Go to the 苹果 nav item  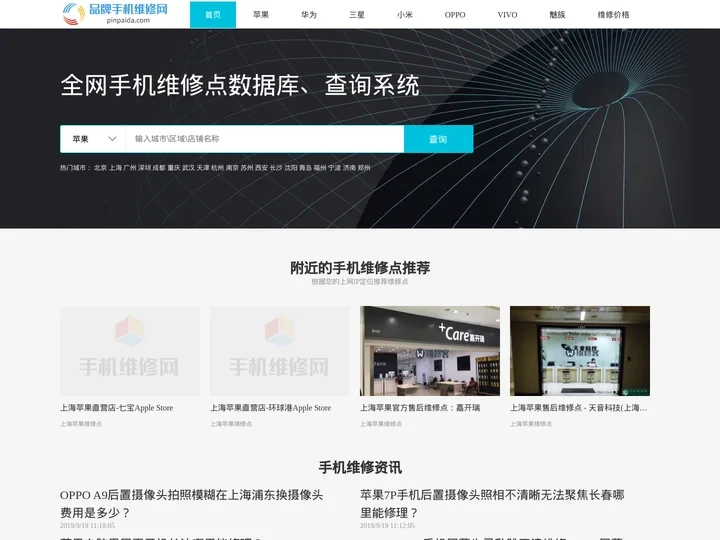click(x=261, y=15)
